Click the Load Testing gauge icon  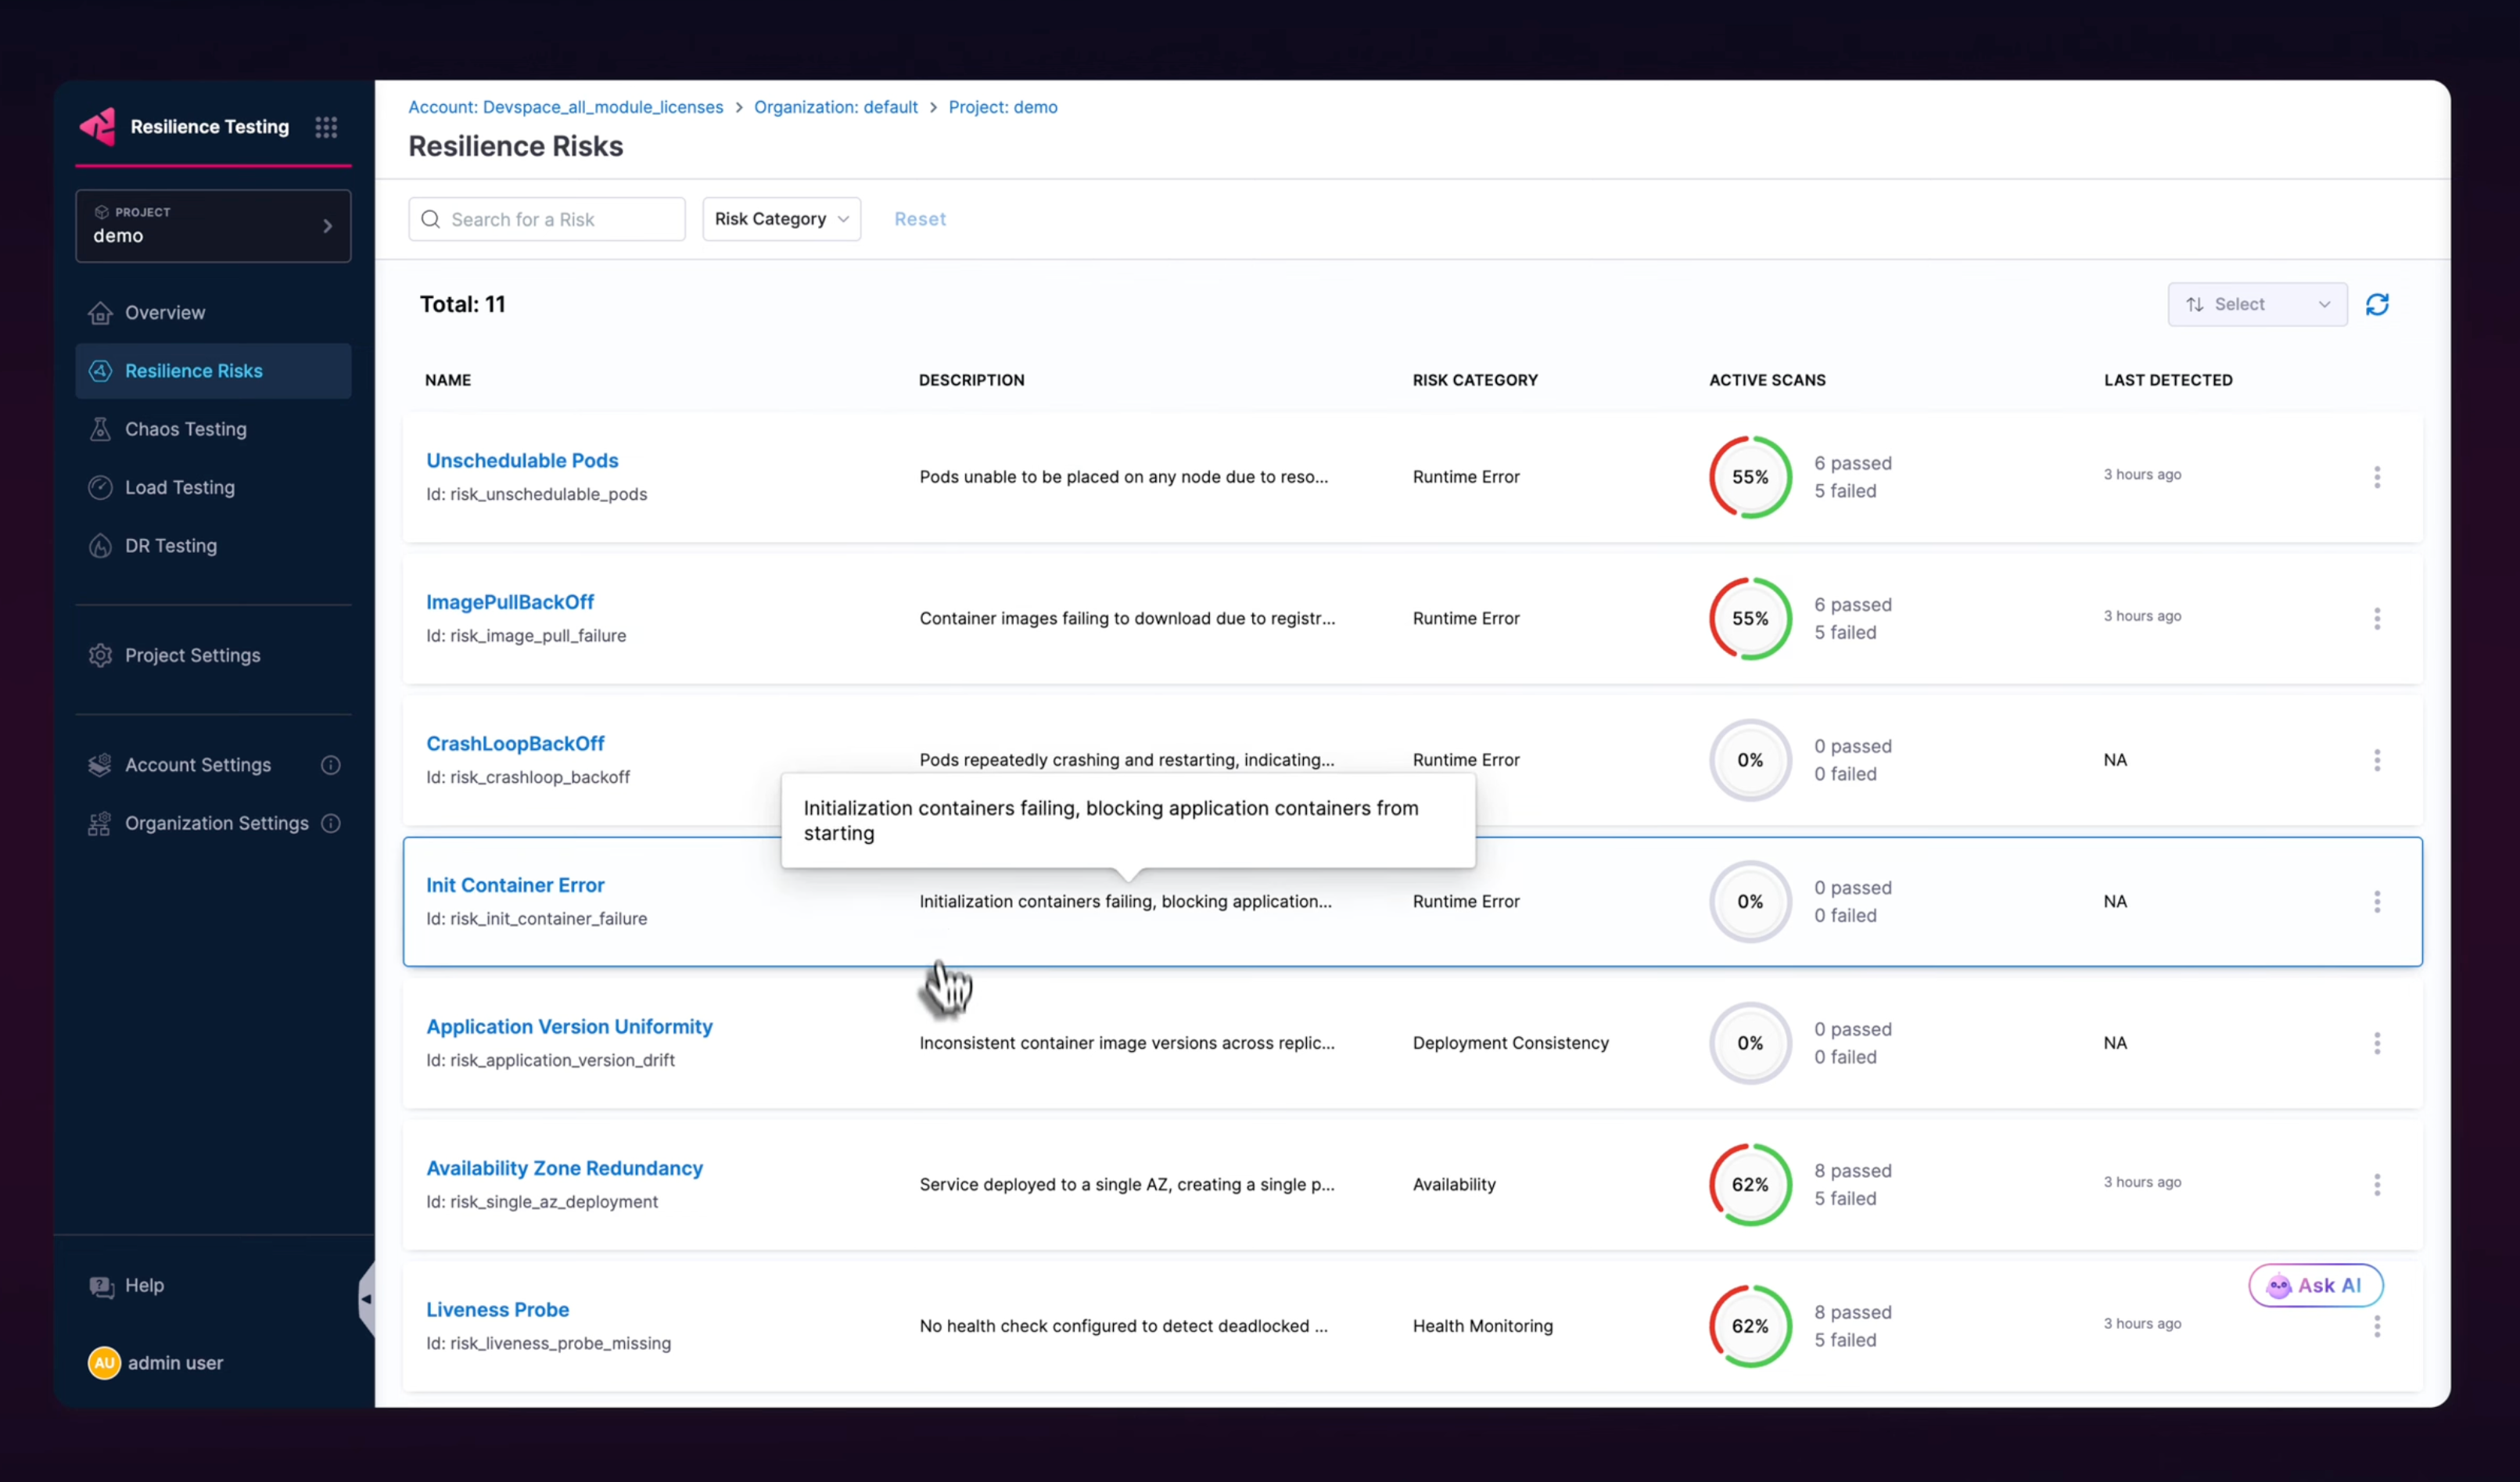100,487
